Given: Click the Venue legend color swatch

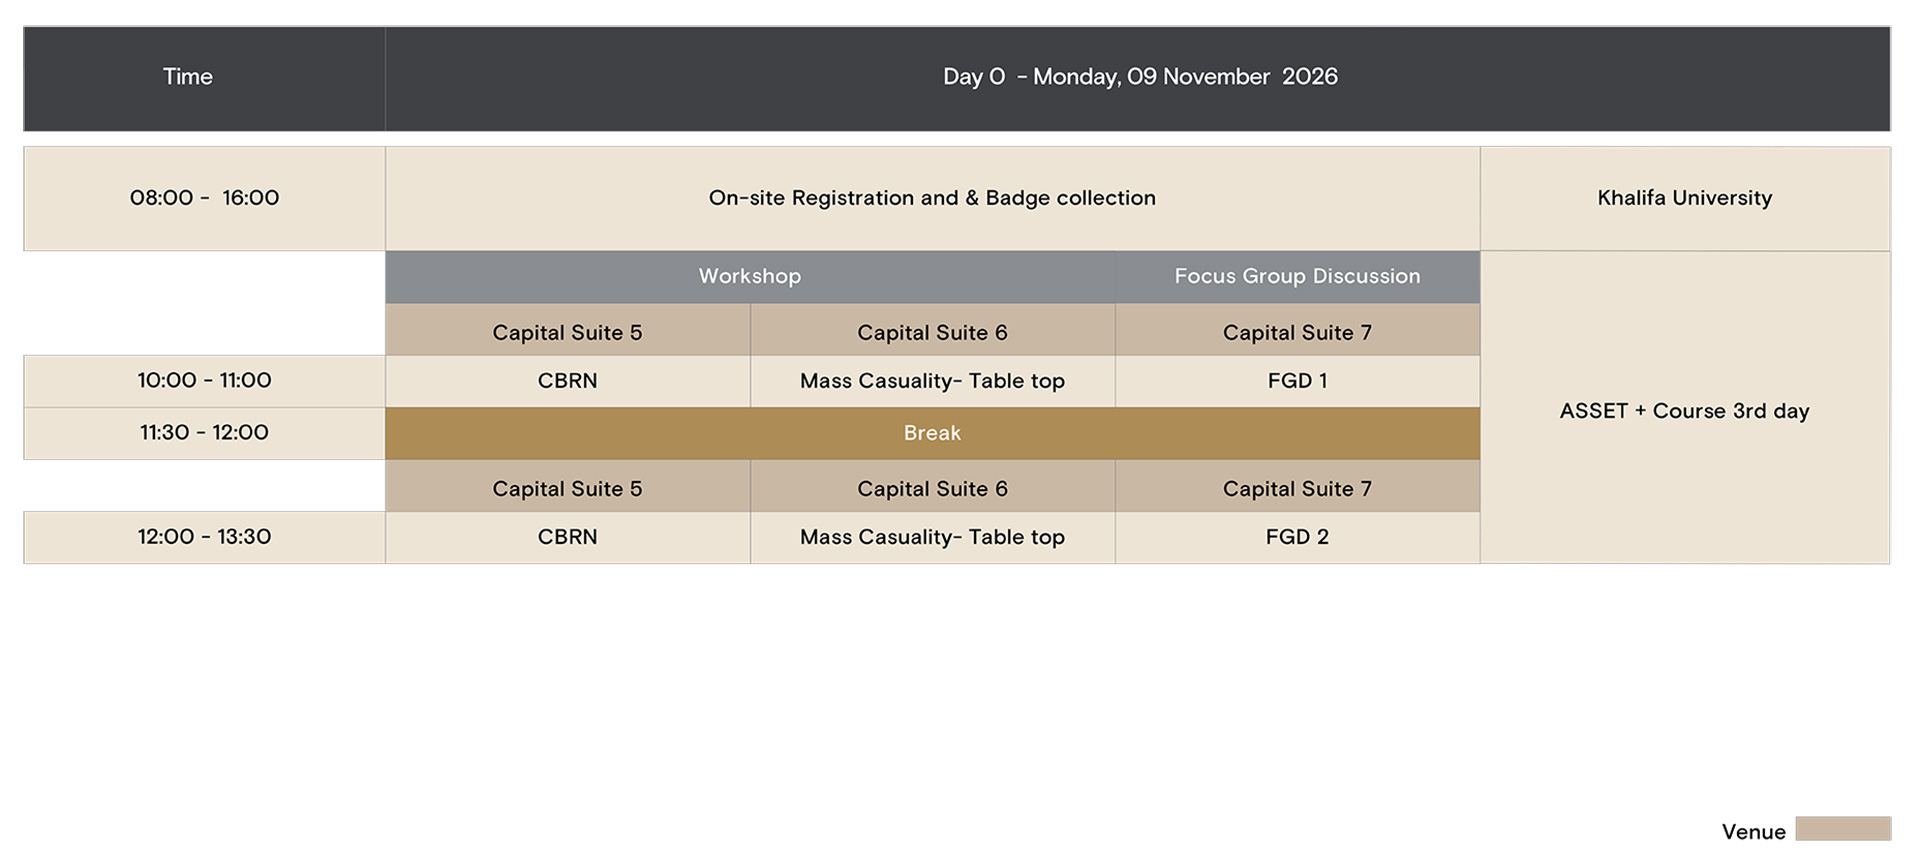Looking at the screenshot, I should coord(1842,829).
